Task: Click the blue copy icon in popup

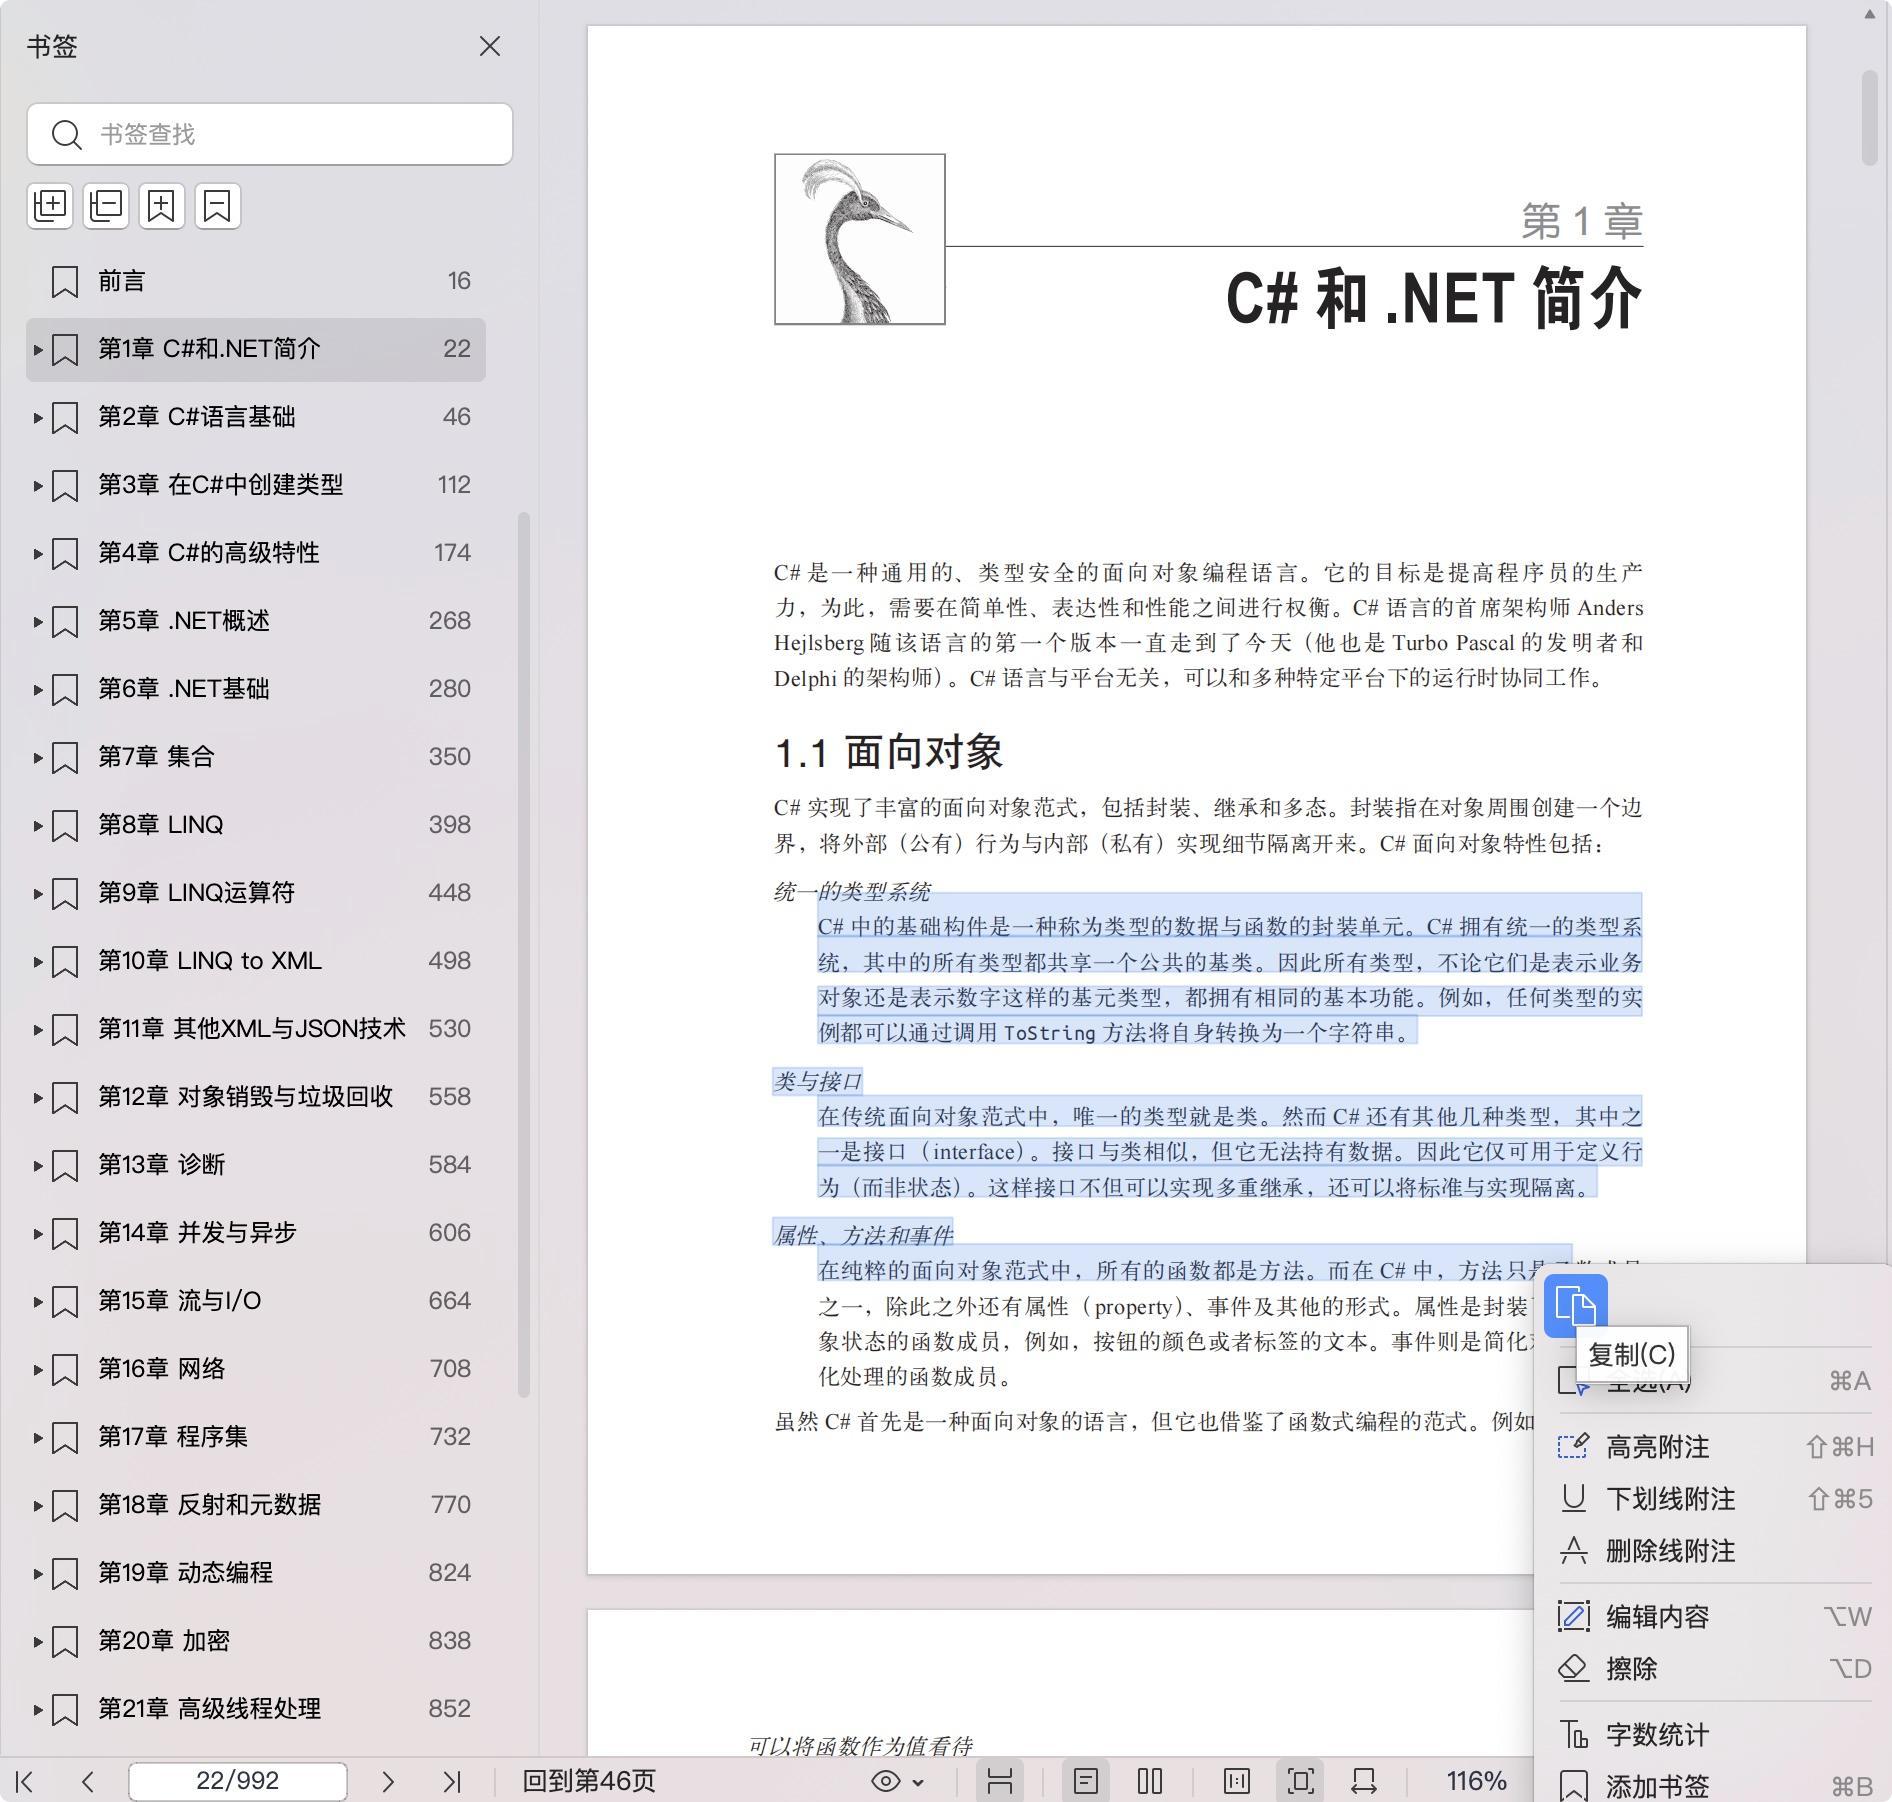Action: point(1575,1306)
